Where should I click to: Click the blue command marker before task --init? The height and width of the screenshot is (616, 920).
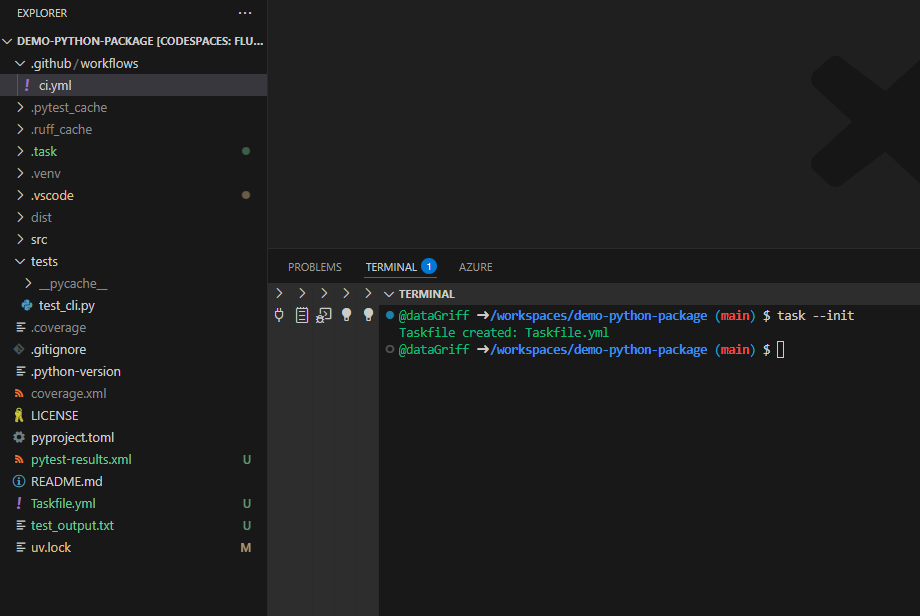tap(390, 316)
